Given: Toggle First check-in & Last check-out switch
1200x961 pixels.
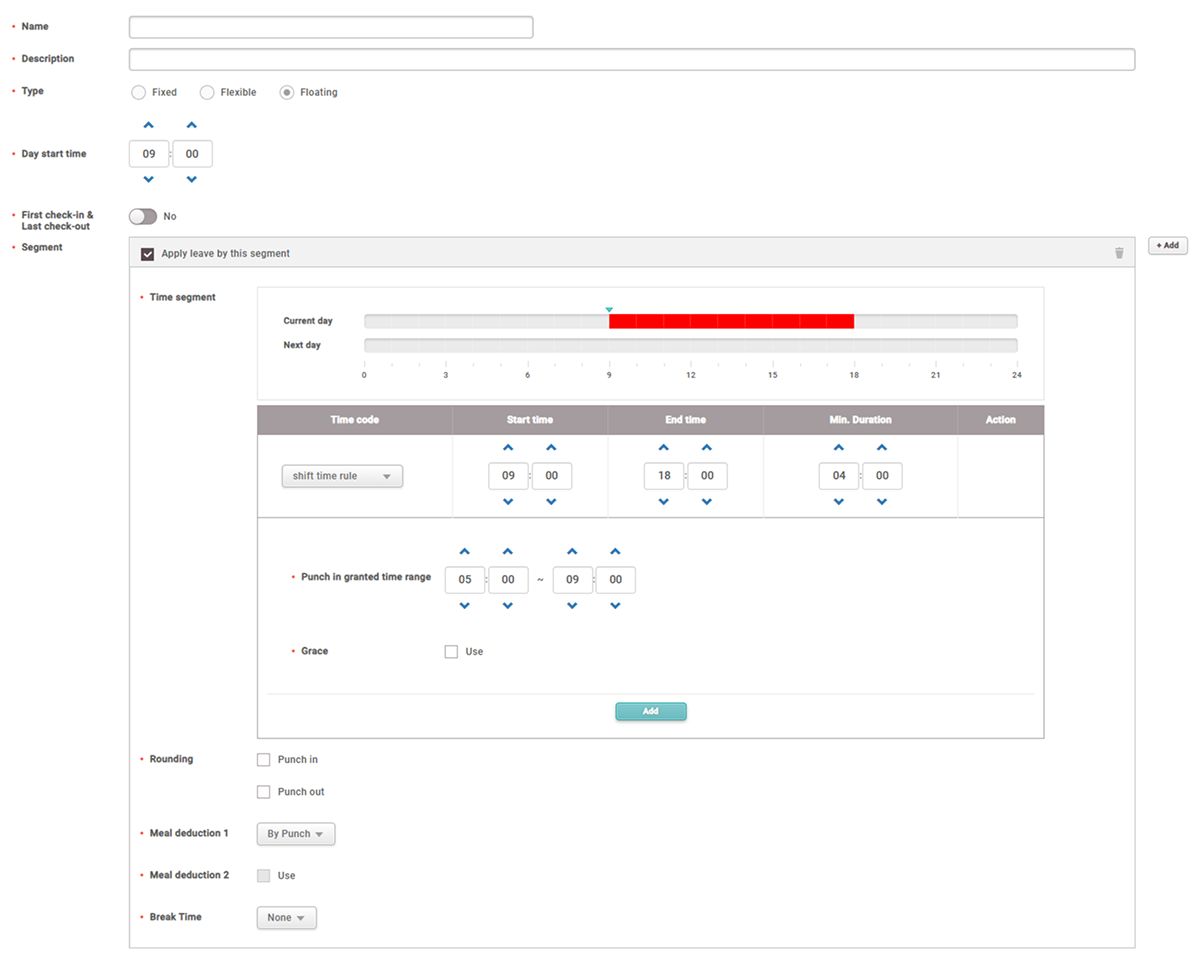Looking at the screenshot, I should 143,216.
